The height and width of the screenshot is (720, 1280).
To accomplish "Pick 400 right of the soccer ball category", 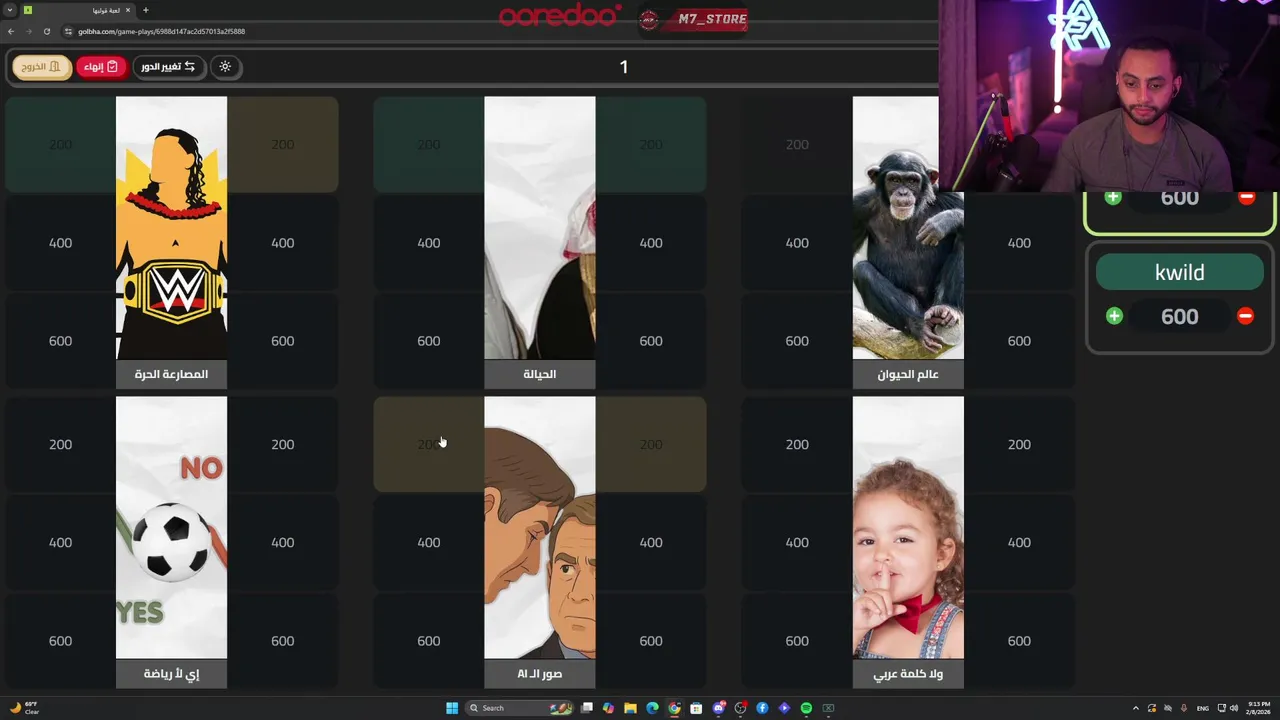I will [283, 542].
